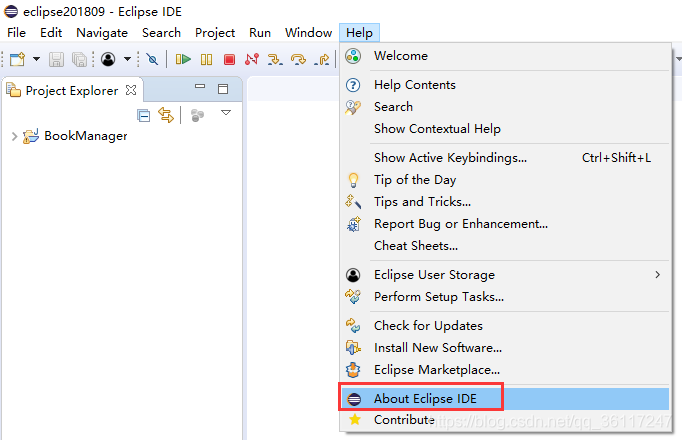
Task: Open Eclipse User Storage submenu arrow
Action: 657,275
